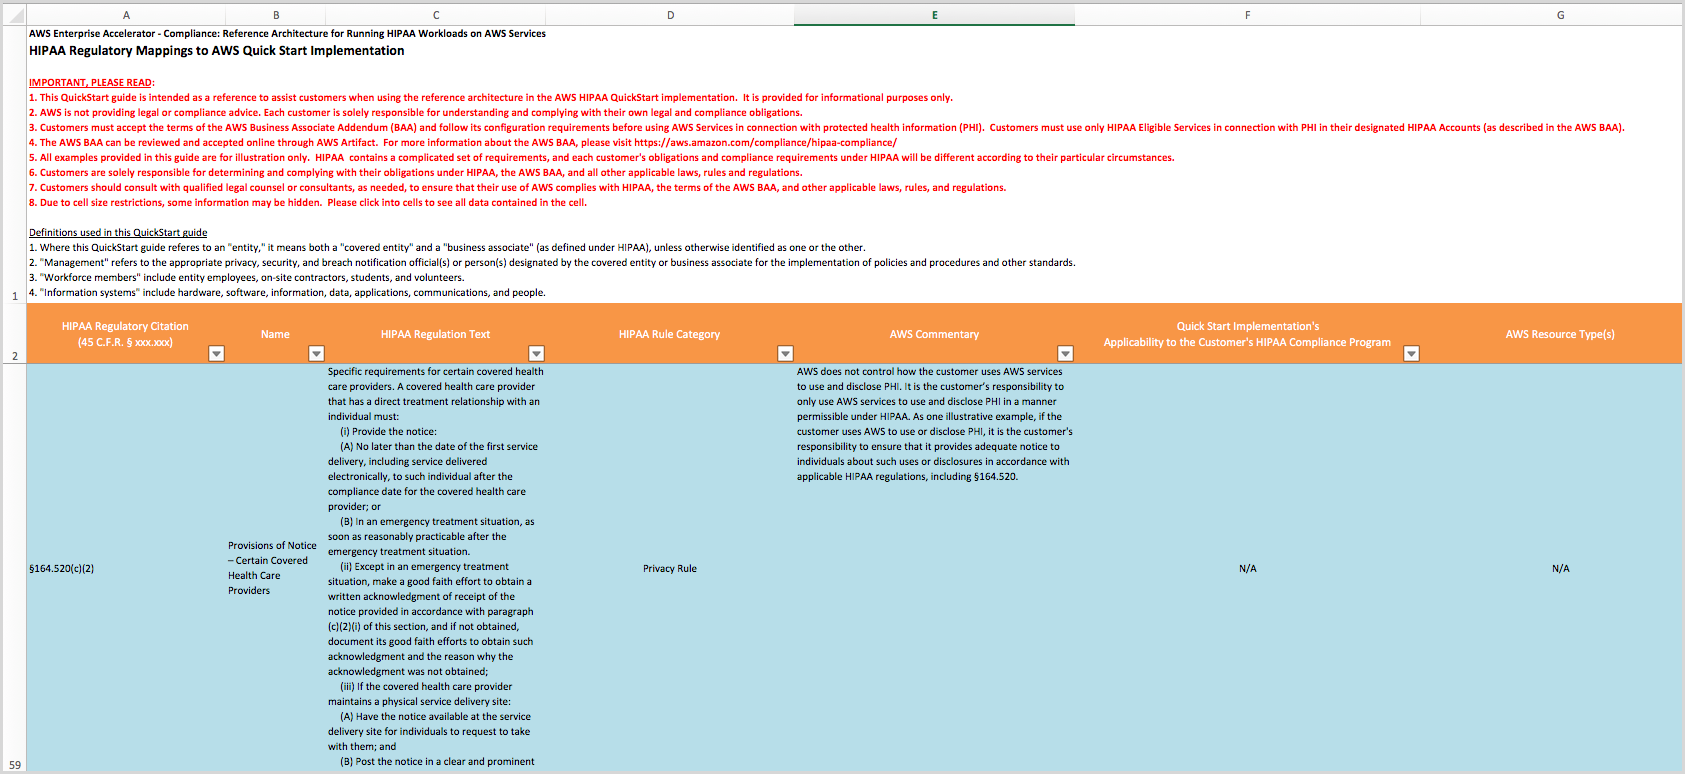This screenshot has width=1685, height=774.
Task: Click note 7 'Customers should consult with qualified'
Action: [518, 188]
